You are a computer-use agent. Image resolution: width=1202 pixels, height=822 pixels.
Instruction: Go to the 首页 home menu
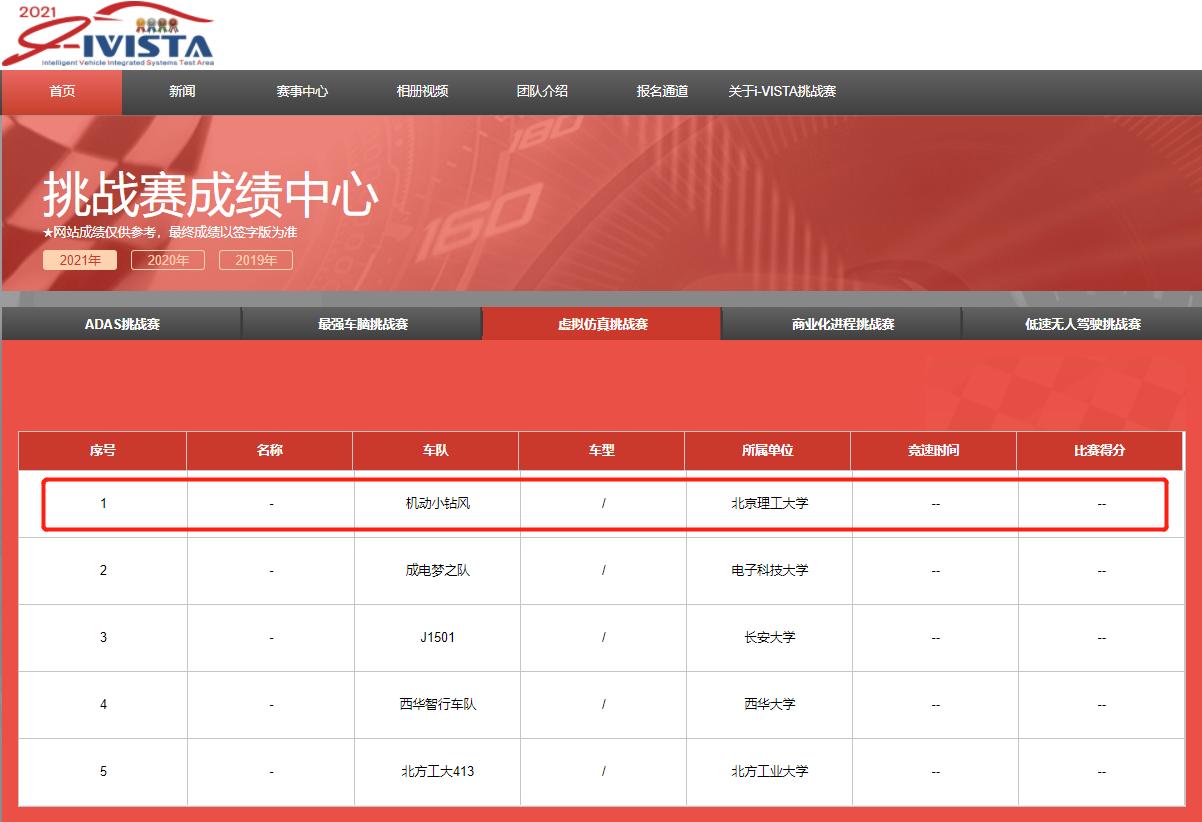[62, 91]
